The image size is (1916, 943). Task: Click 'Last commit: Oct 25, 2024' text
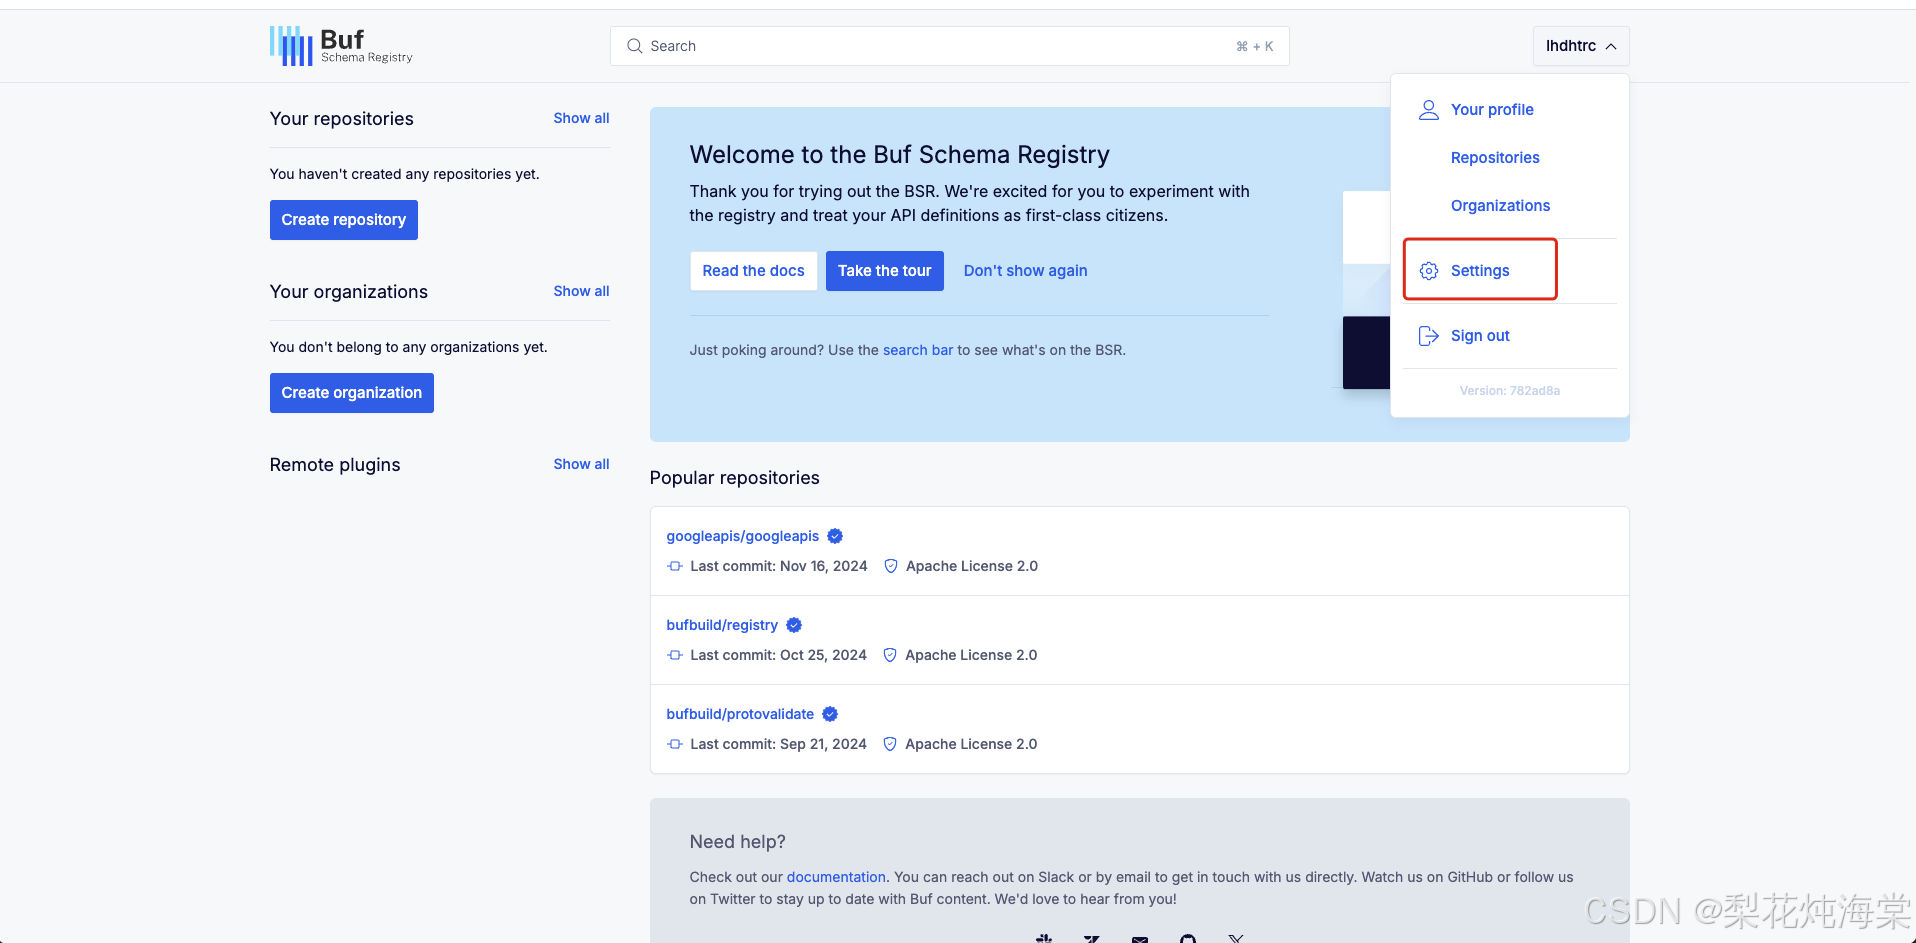pos(778,655)
